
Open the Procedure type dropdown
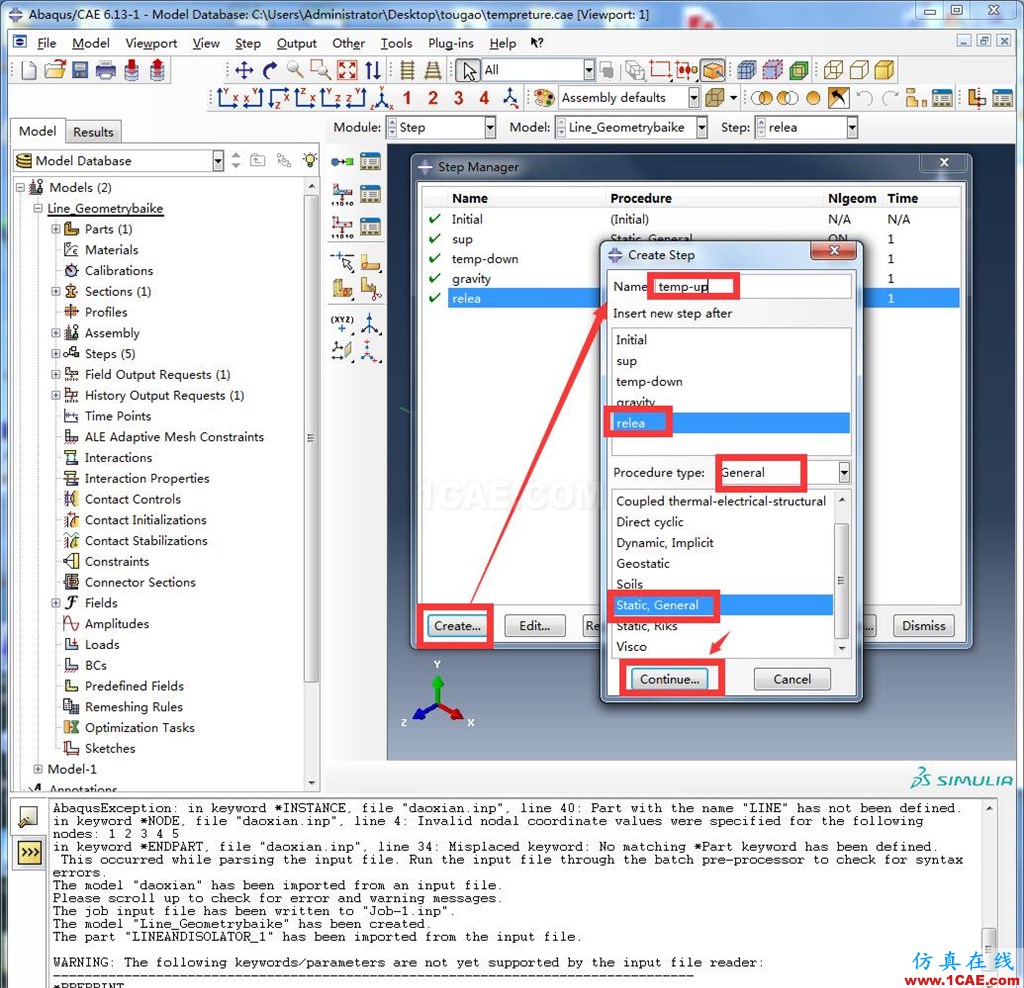(x=844, y=472)
